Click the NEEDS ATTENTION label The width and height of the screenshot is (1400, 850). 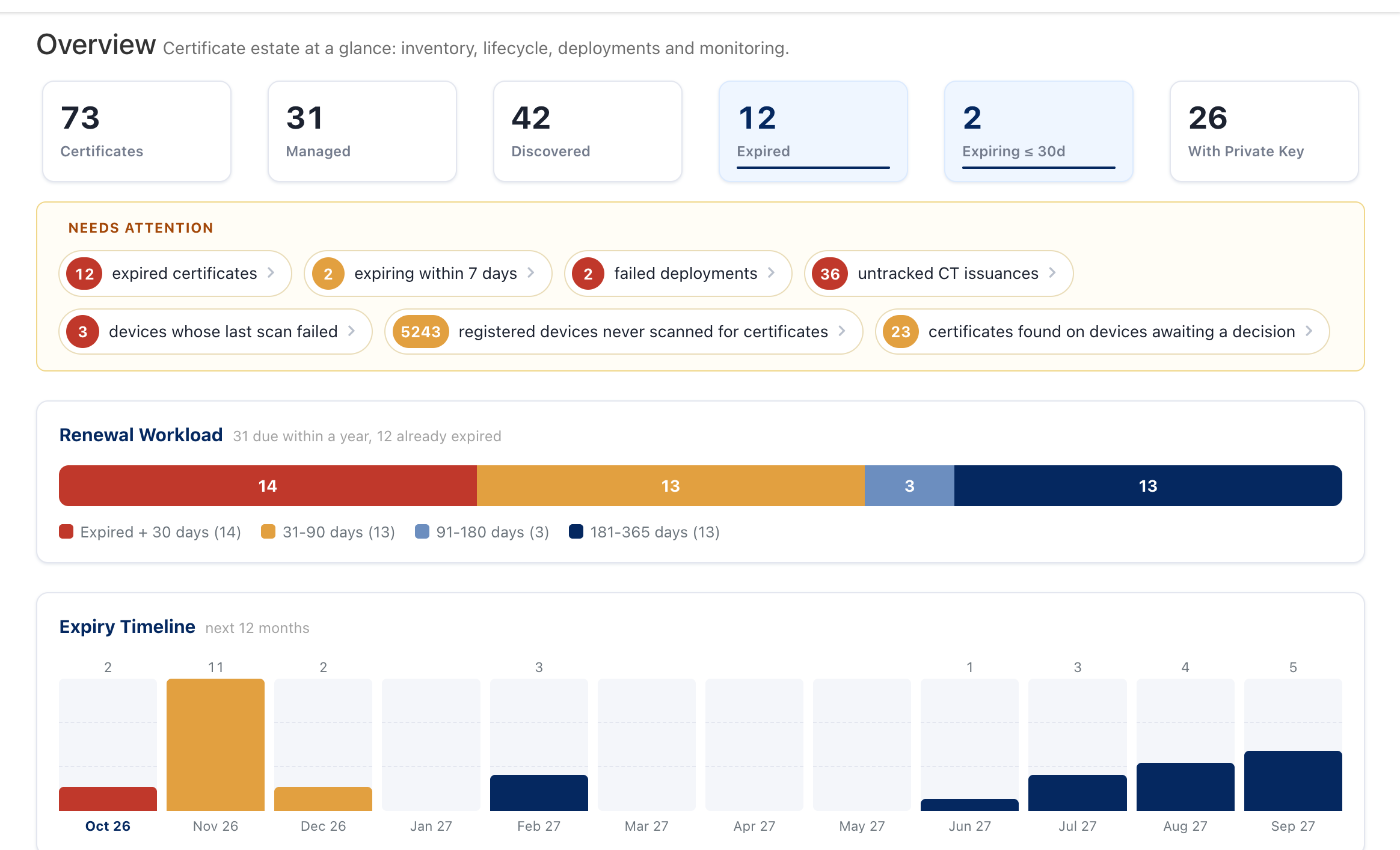[141, 228]
